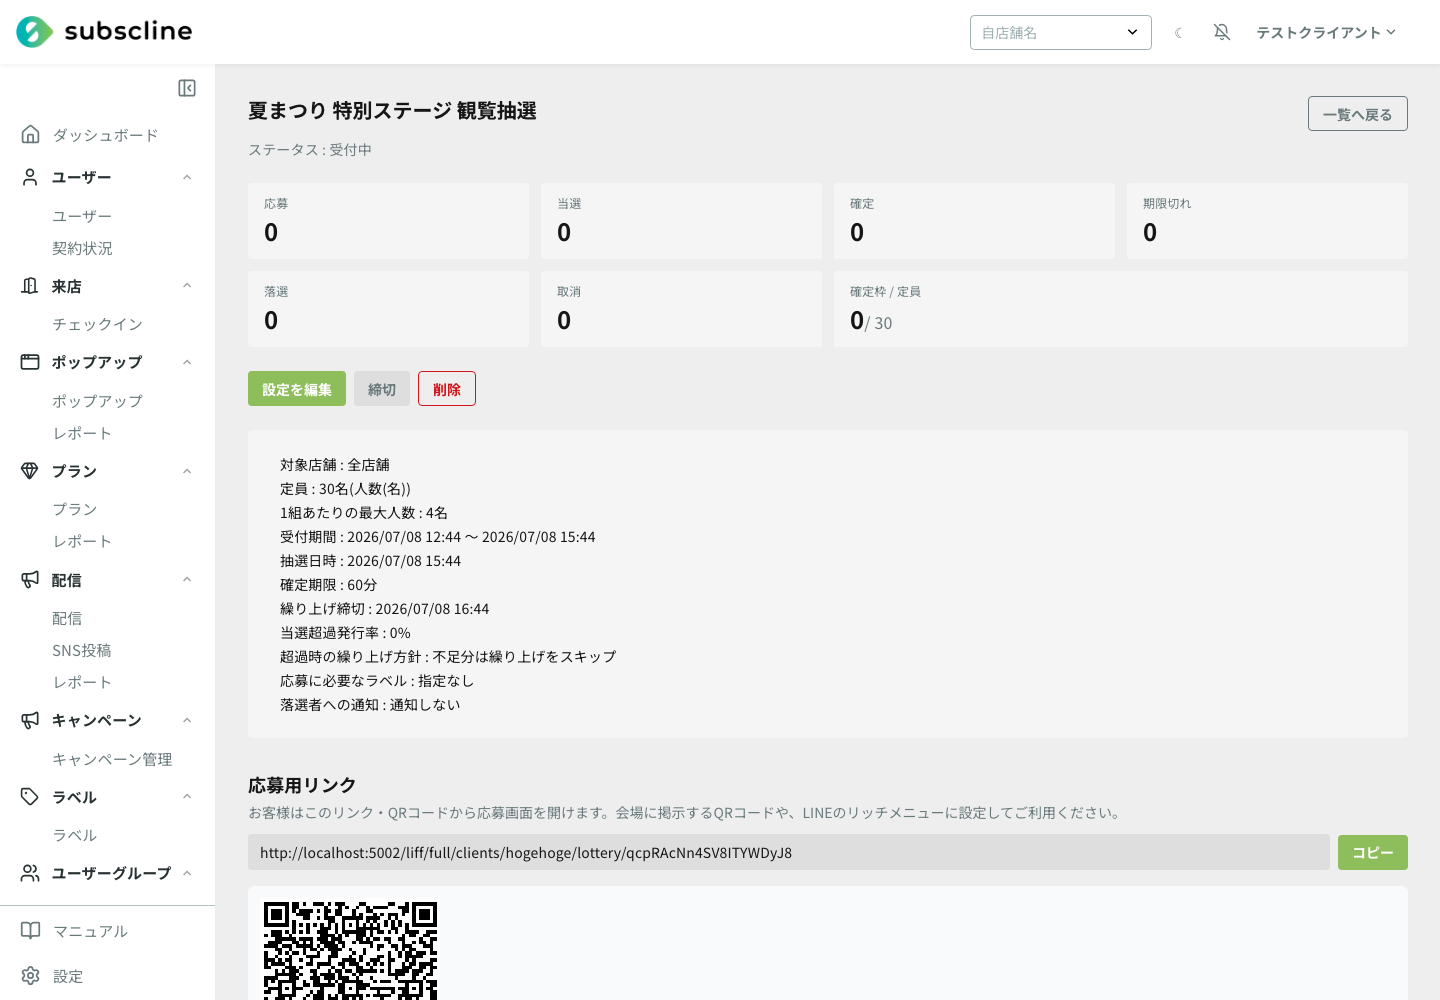This screenshot has width=1440, height=1000.
Task: Click the 抽選日時 : 2026/07/08 15:44 line
Action: click(x=370, y=561)
